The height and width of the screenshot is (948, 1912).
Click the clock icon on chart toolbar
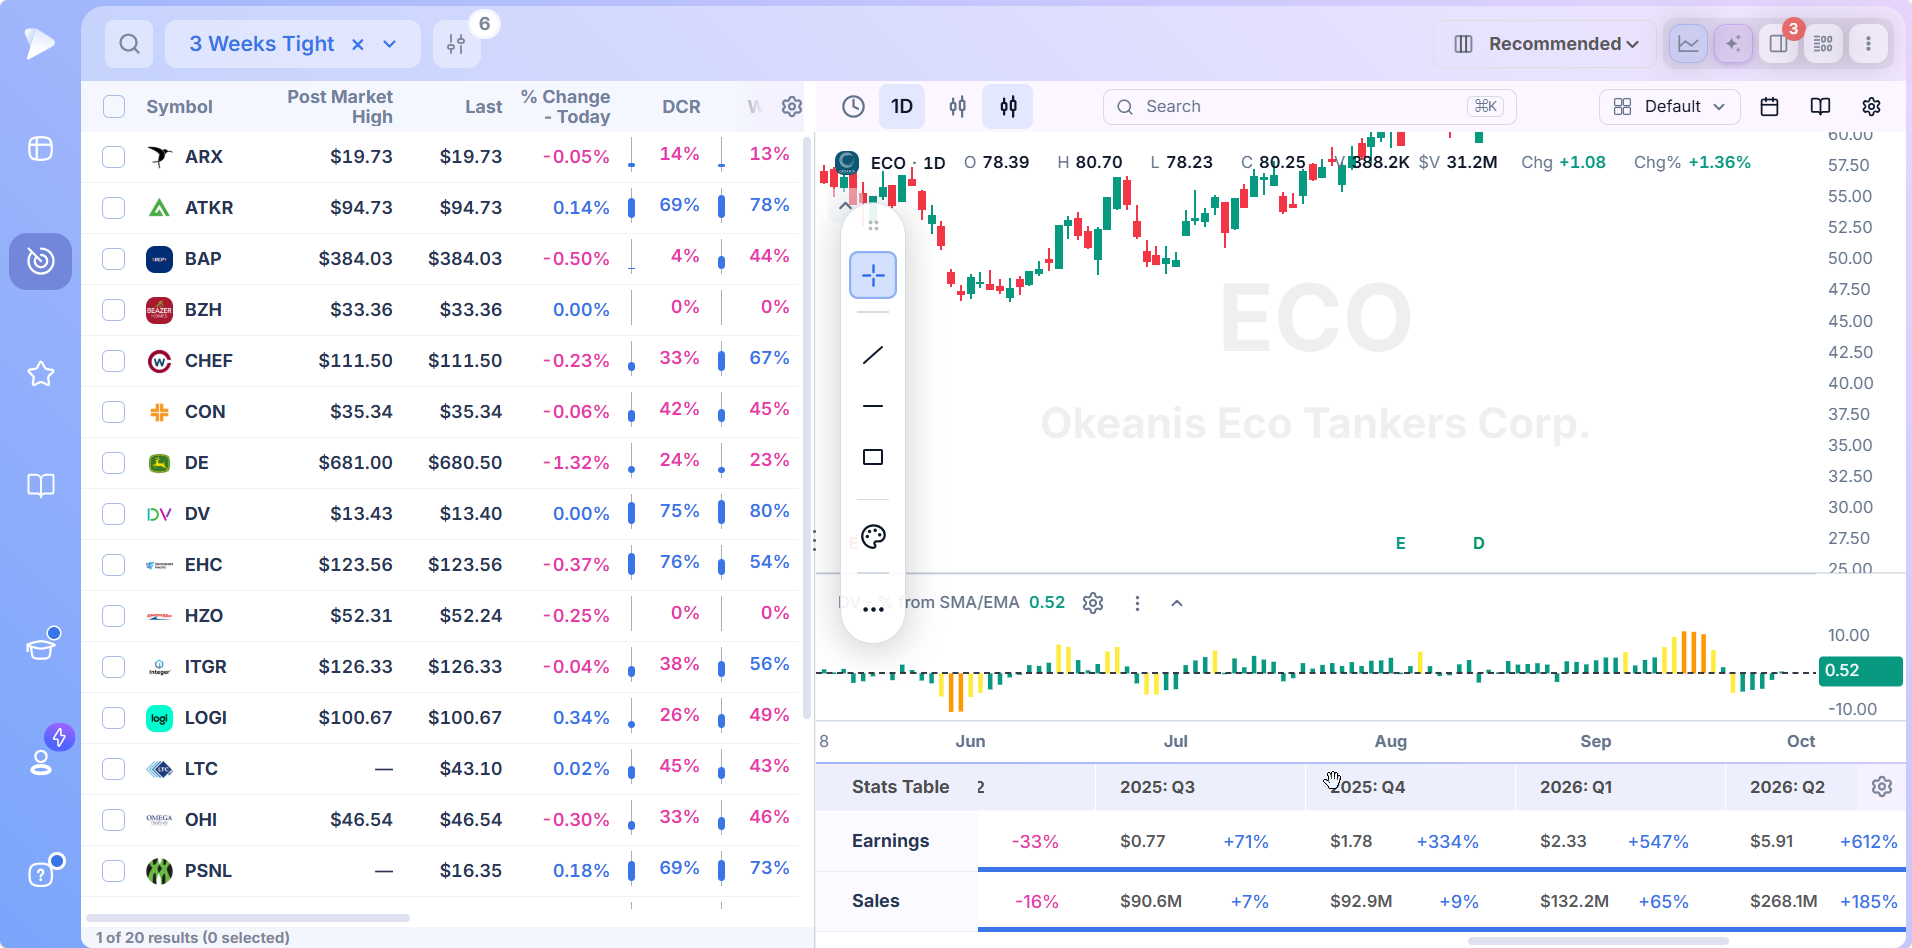click(x=853, y=106)
